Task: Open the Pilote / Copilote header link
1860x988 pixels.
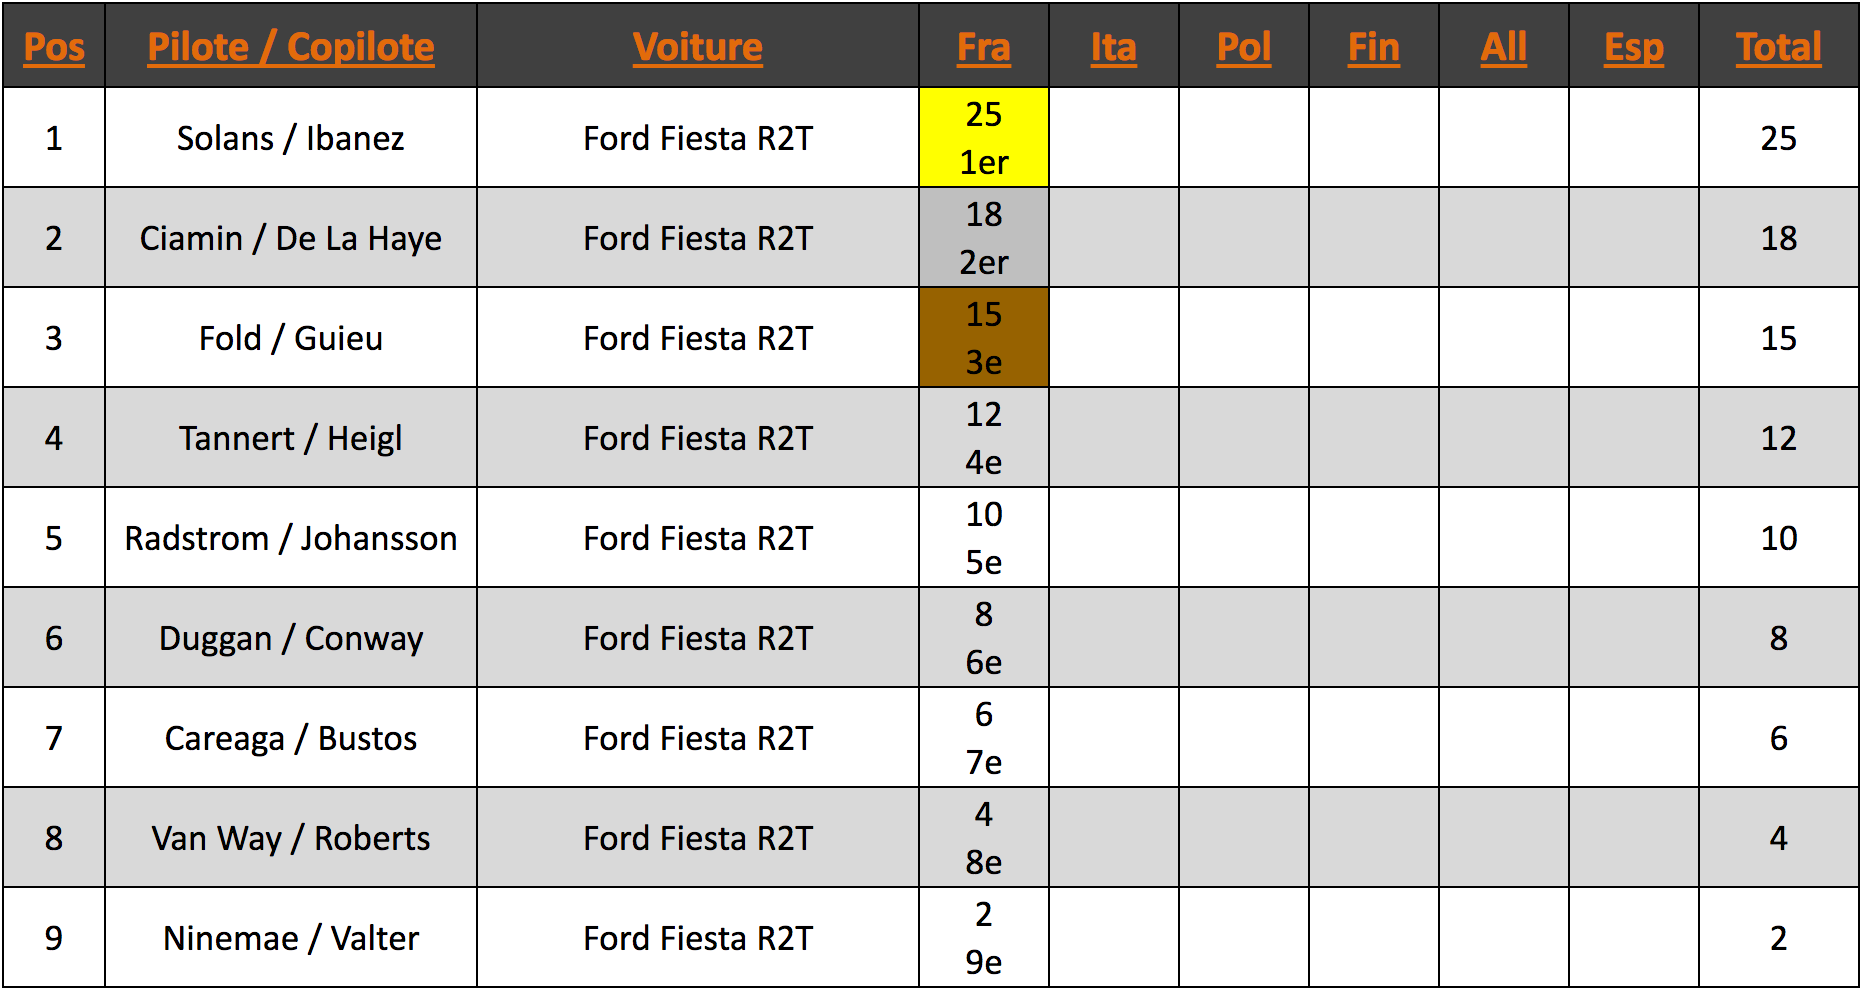Action: click(x=291, y=47)
